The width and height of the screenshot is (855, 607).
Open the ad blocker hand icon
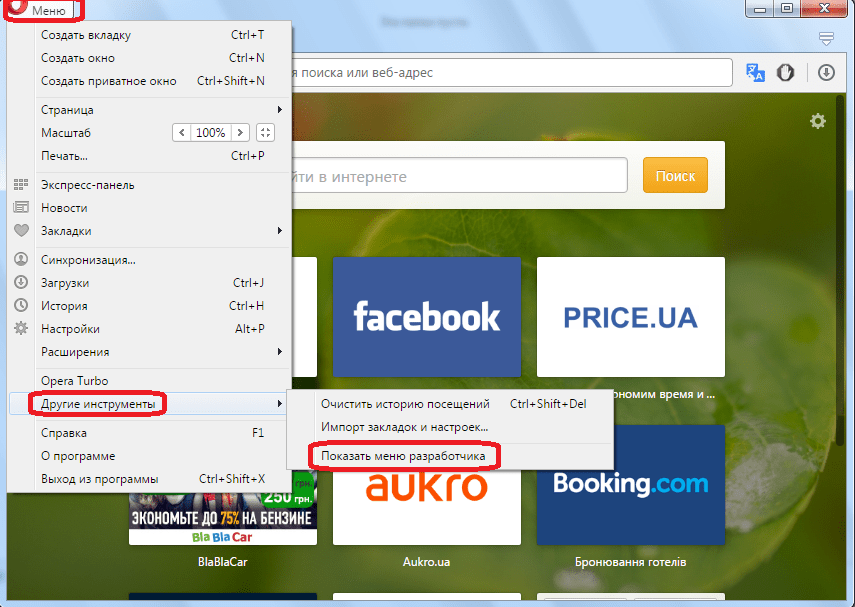(787, 73)
